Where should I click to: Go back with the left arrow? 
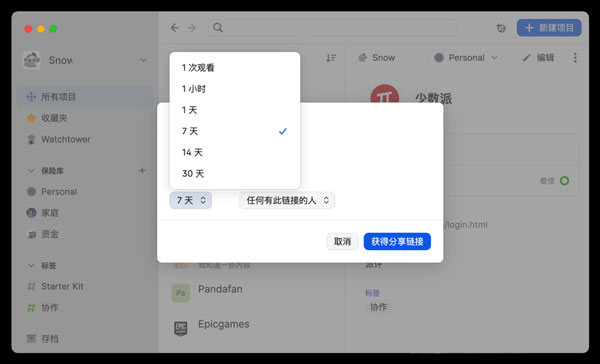(x=175, y=28)
